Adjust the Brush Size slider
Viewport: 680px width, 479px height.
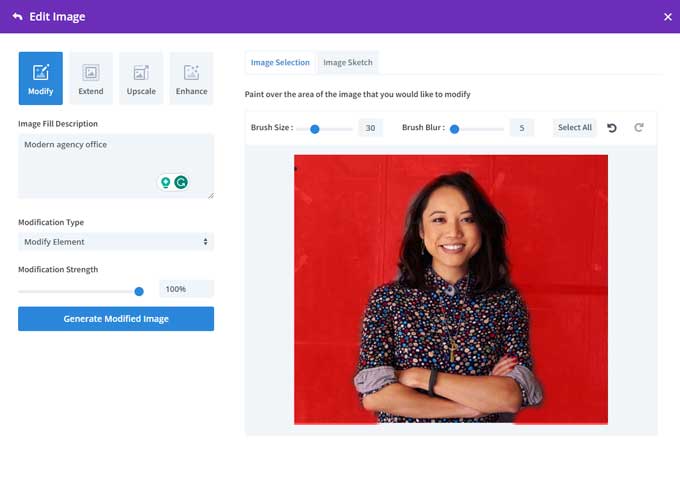coord(315,129)
